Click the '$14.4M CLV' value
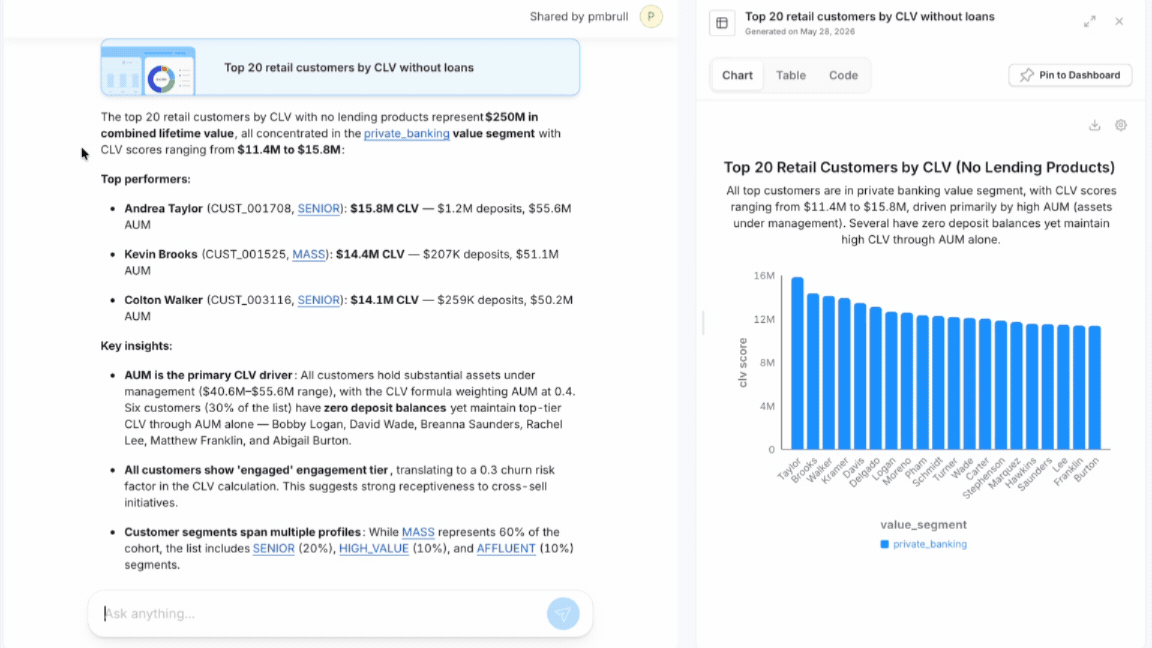This screenshot has height=648, width=1152. [370, 254]
